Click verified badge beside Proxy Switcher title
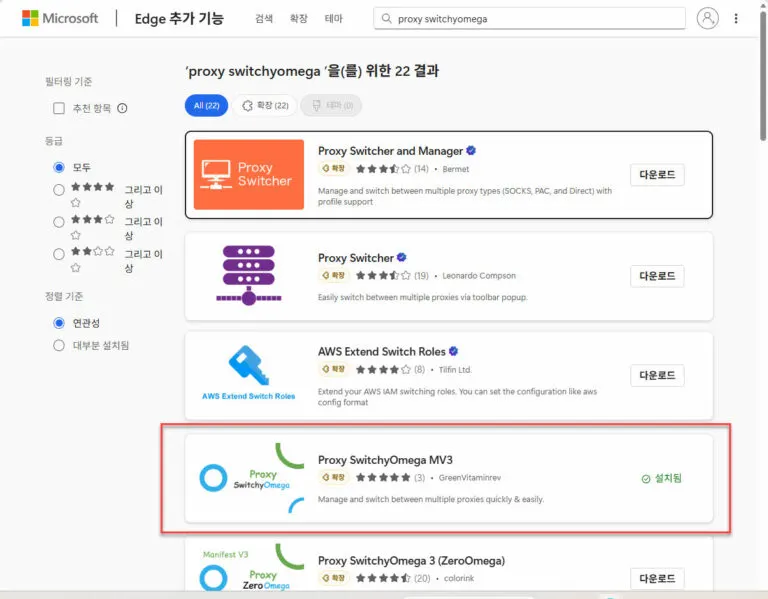Screen dimensions: 768x599 click(x=402, y=257)
